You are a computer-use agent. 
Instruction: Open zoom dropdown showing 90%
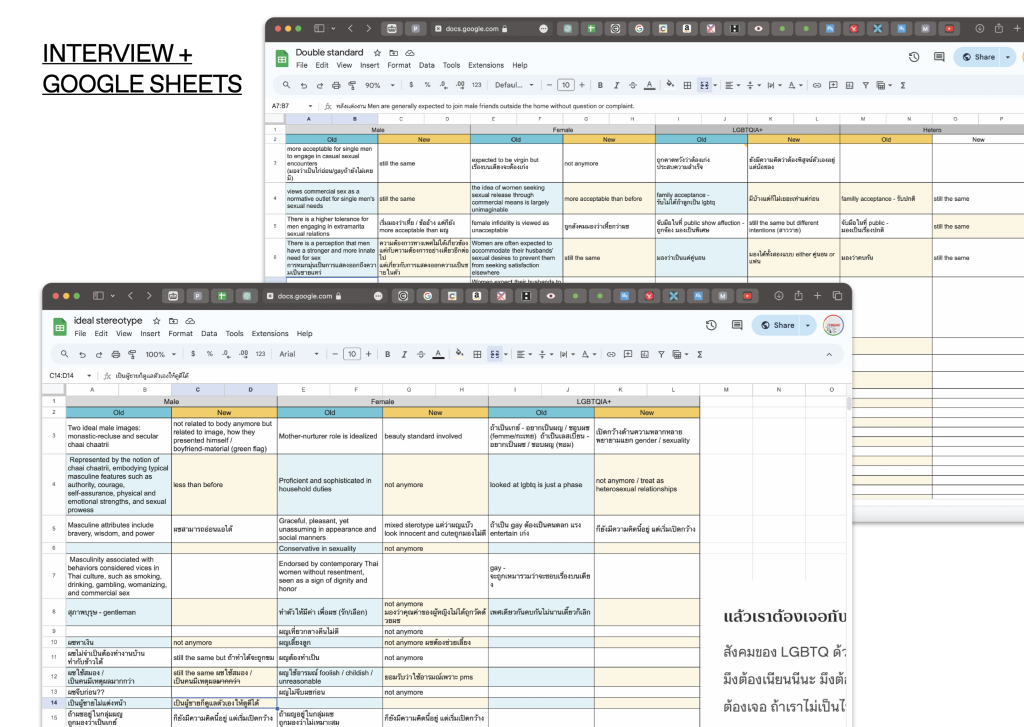379,85
